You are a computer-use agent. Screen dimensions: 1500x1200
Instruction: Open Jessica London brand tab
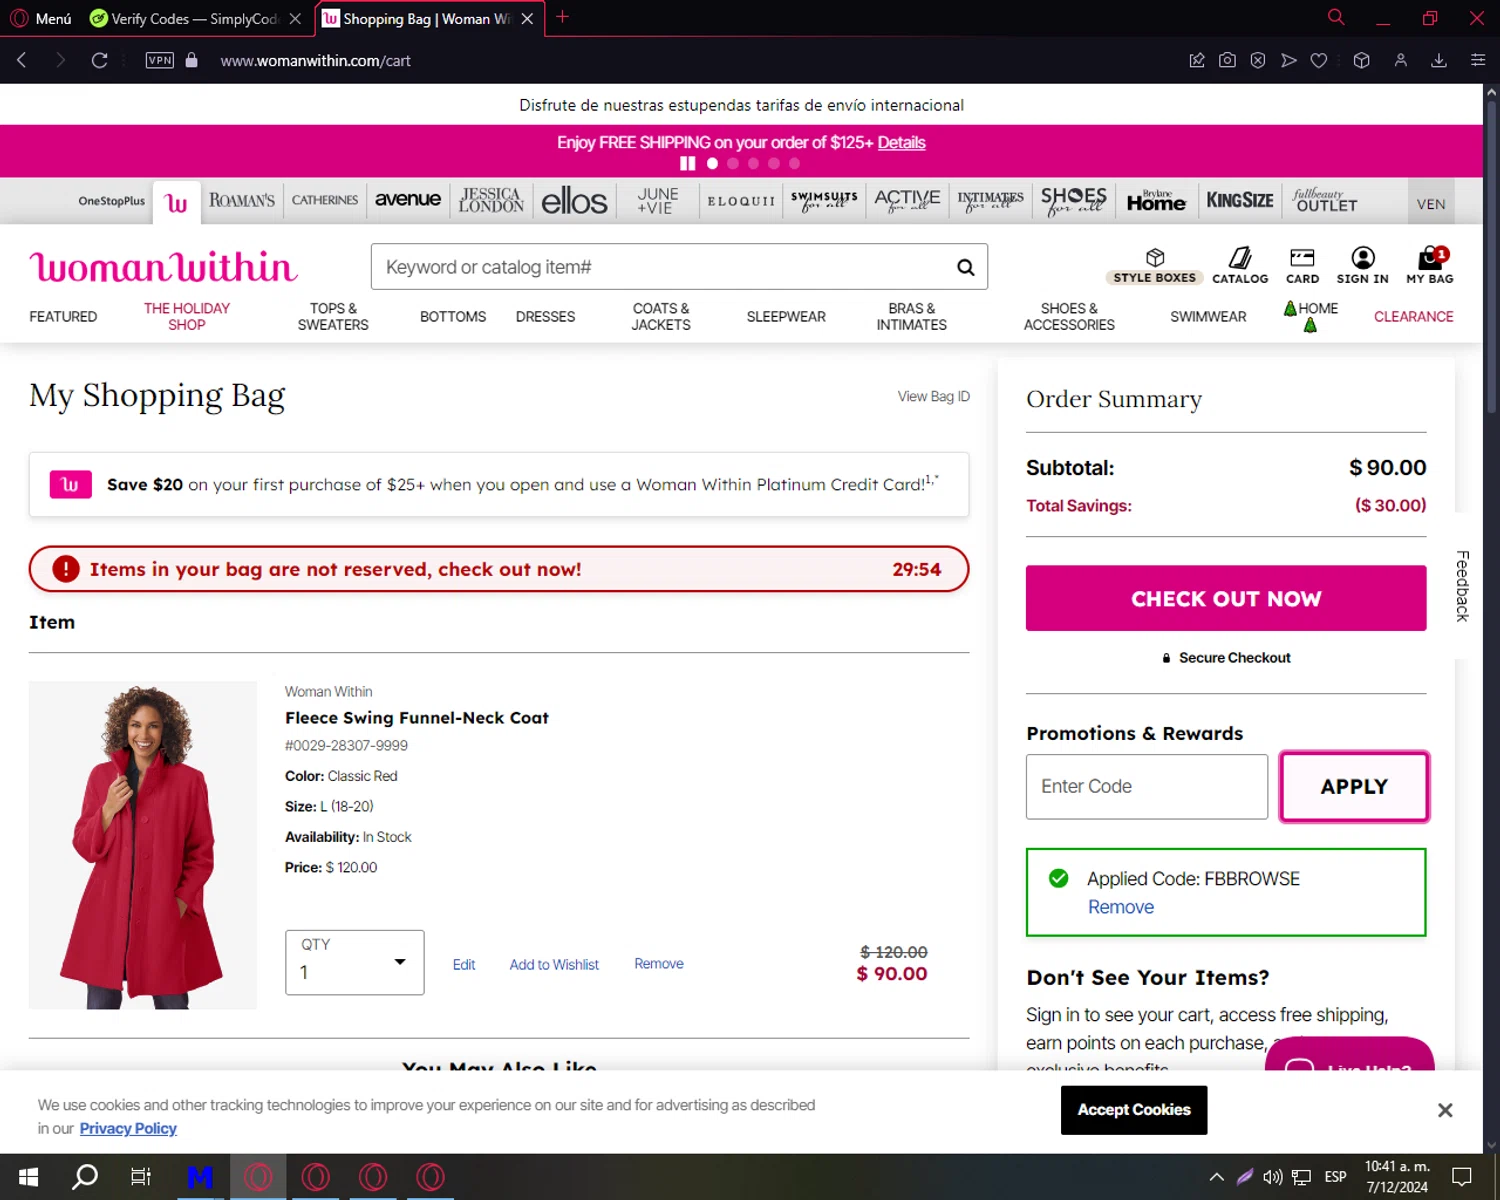pos(491,200)
